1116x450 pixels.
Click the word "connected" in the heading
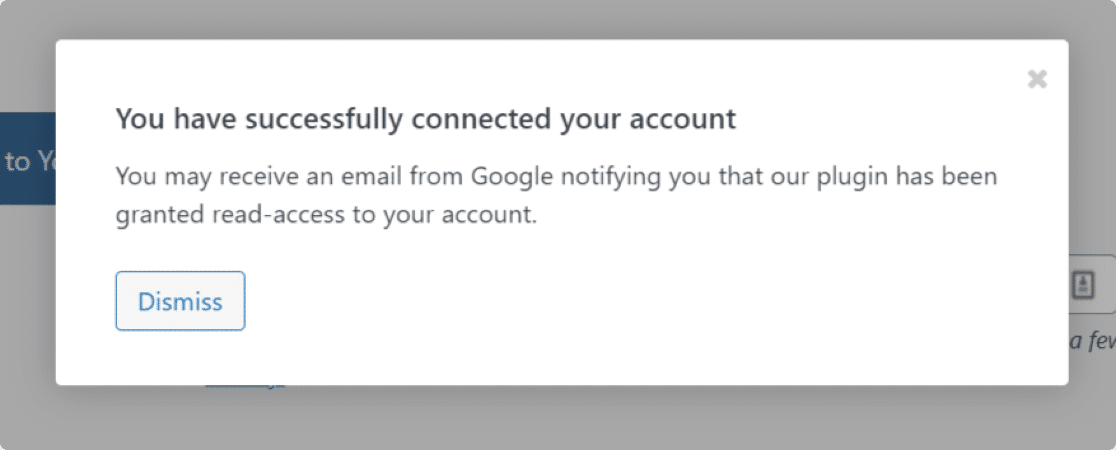pos(482,119)
